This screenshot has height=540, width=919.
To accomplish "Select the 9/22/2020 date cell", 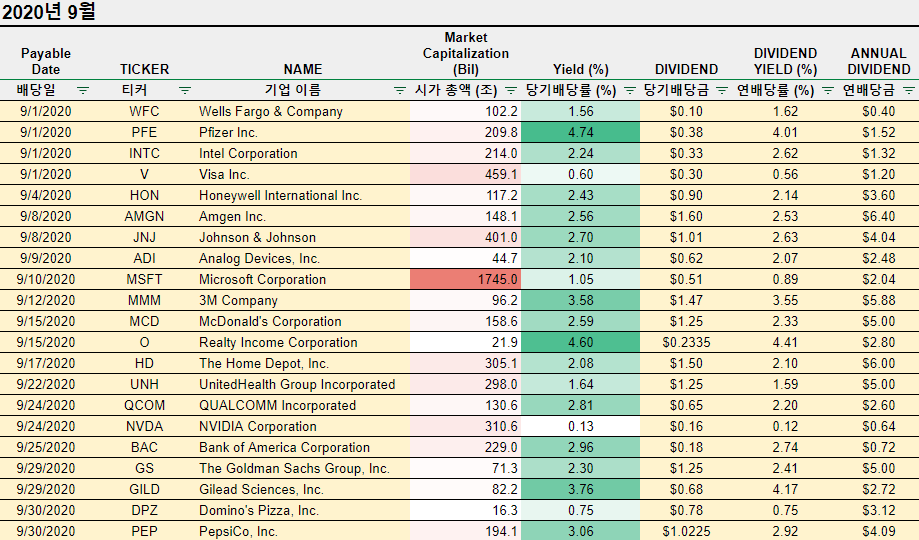I will 46,385.
